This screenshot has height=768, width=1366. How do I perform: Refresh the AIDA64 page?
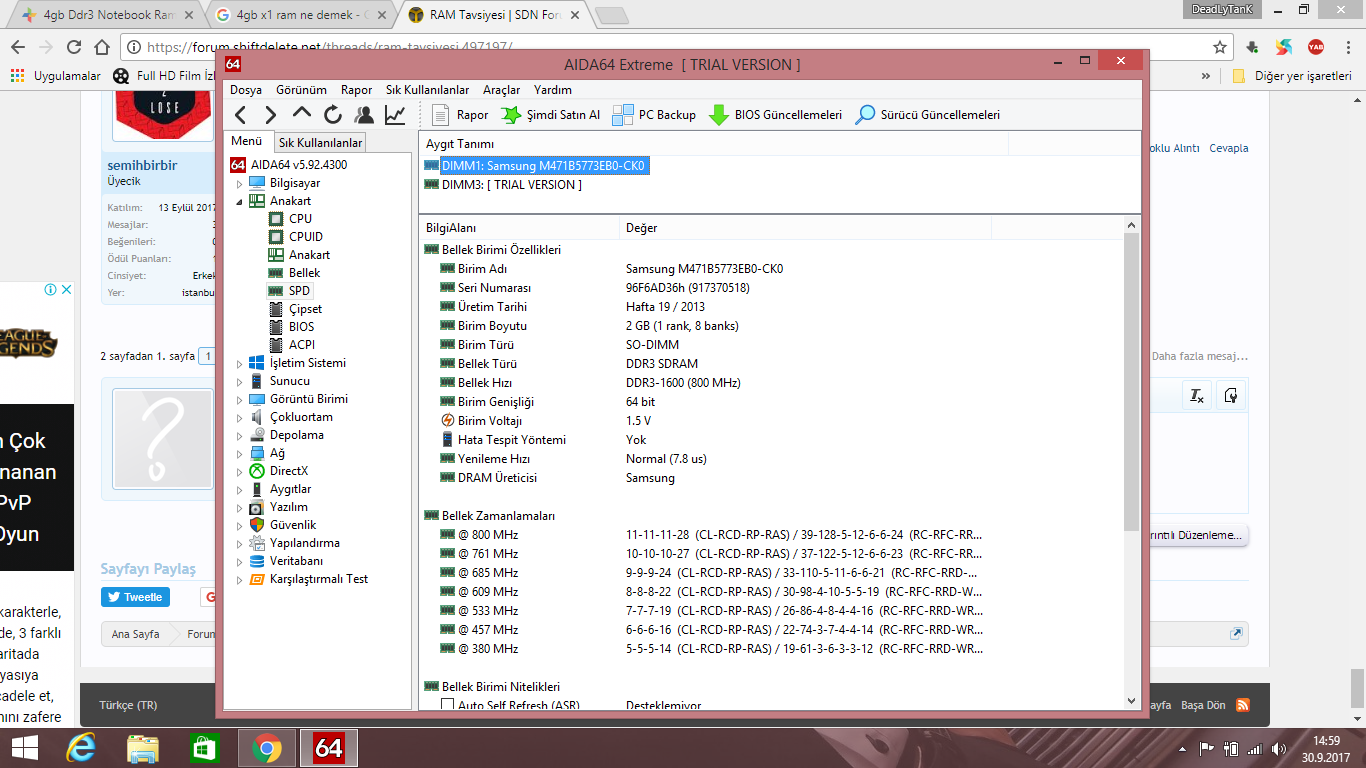[x=333, y=115]
